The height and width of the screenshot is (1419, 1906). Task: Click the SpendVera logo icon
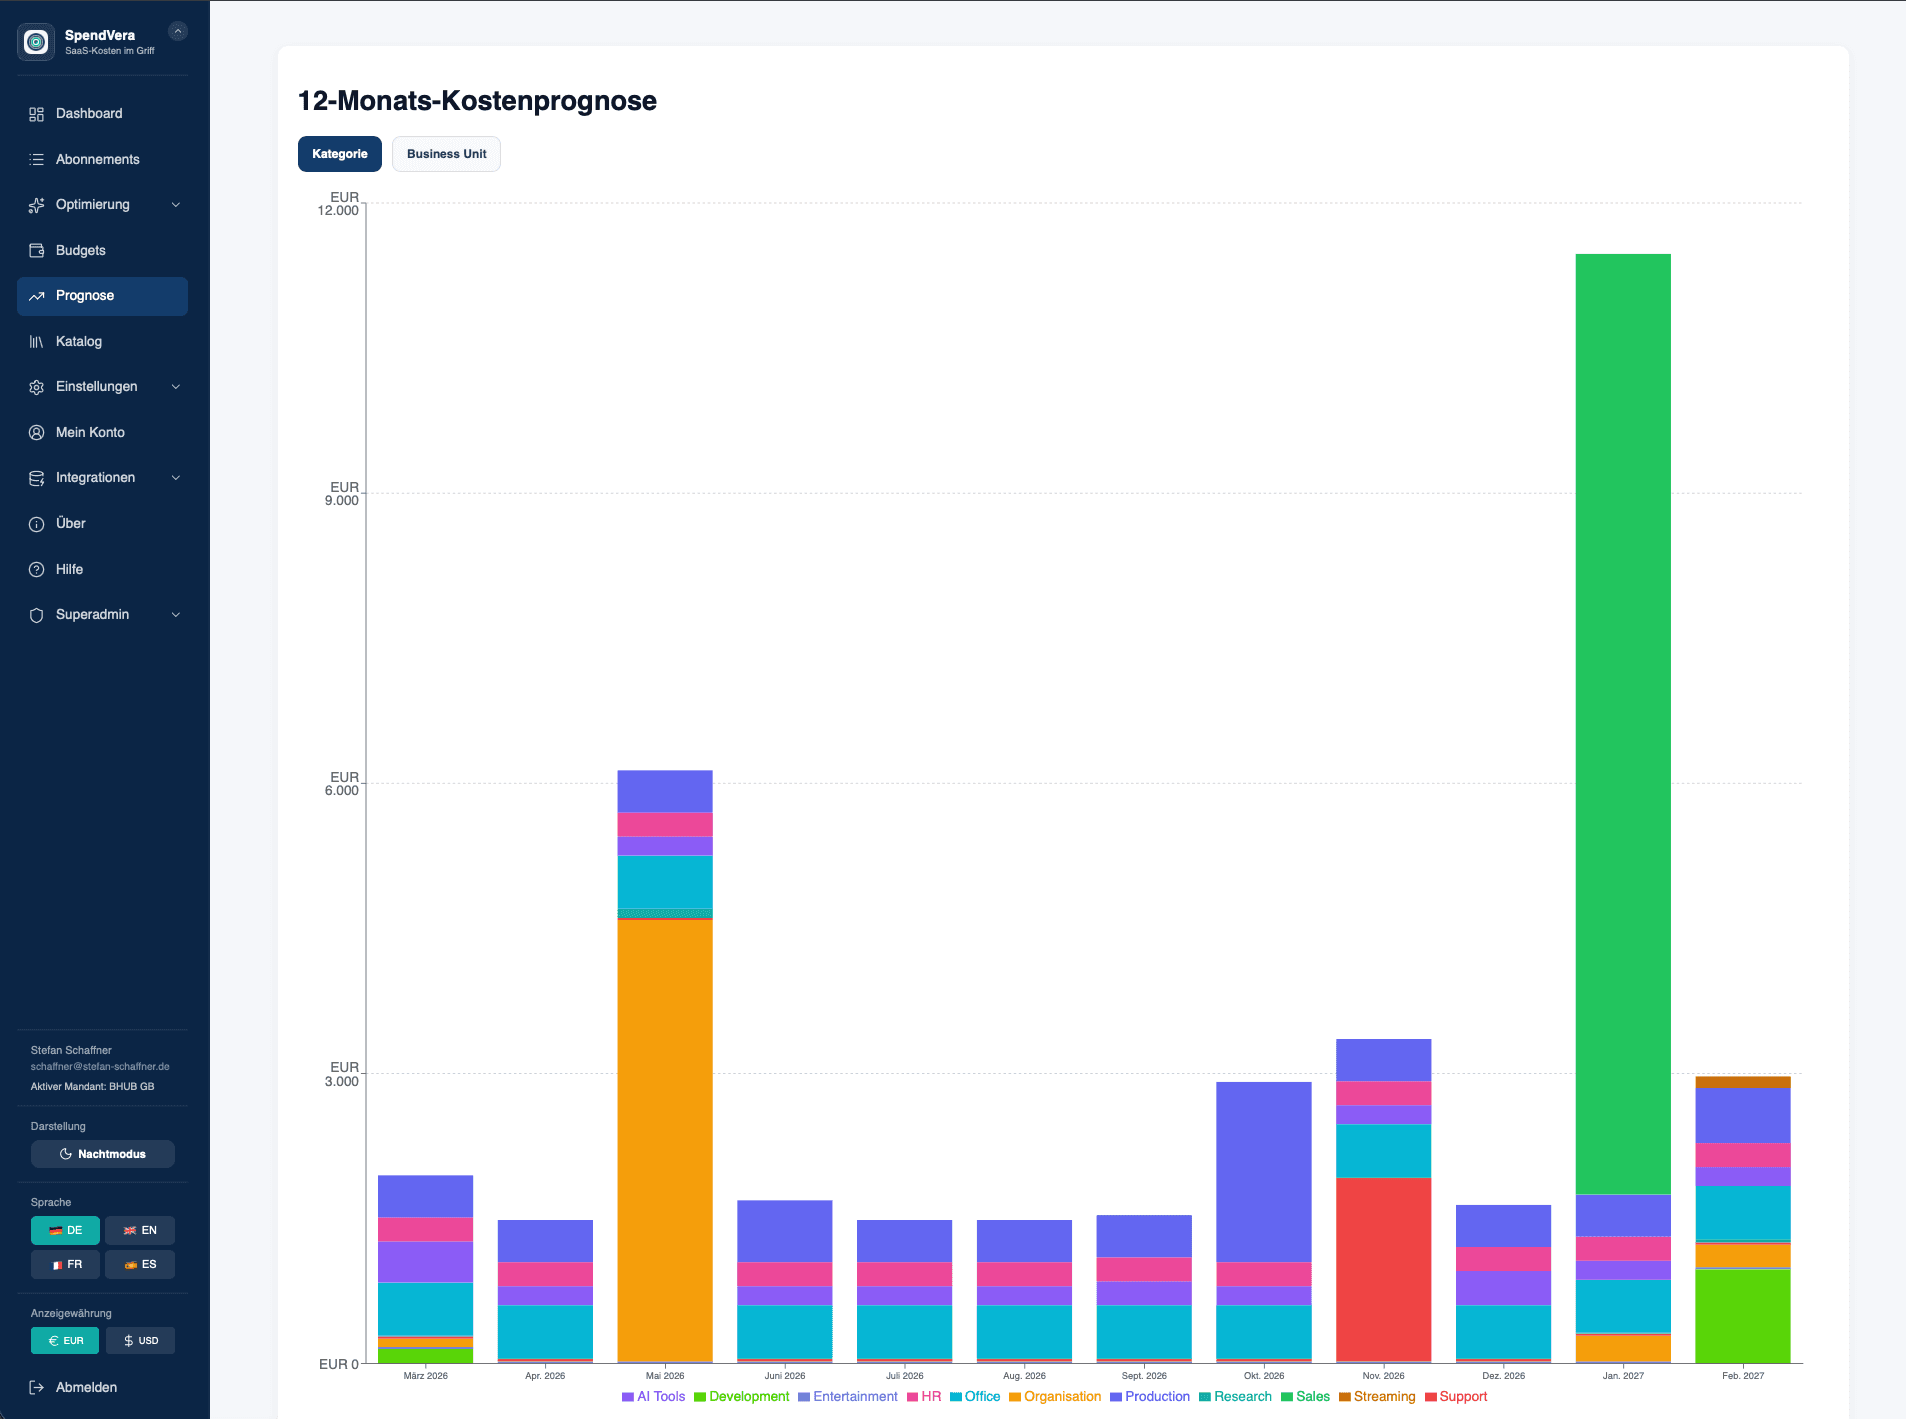[x=36, y=42]
